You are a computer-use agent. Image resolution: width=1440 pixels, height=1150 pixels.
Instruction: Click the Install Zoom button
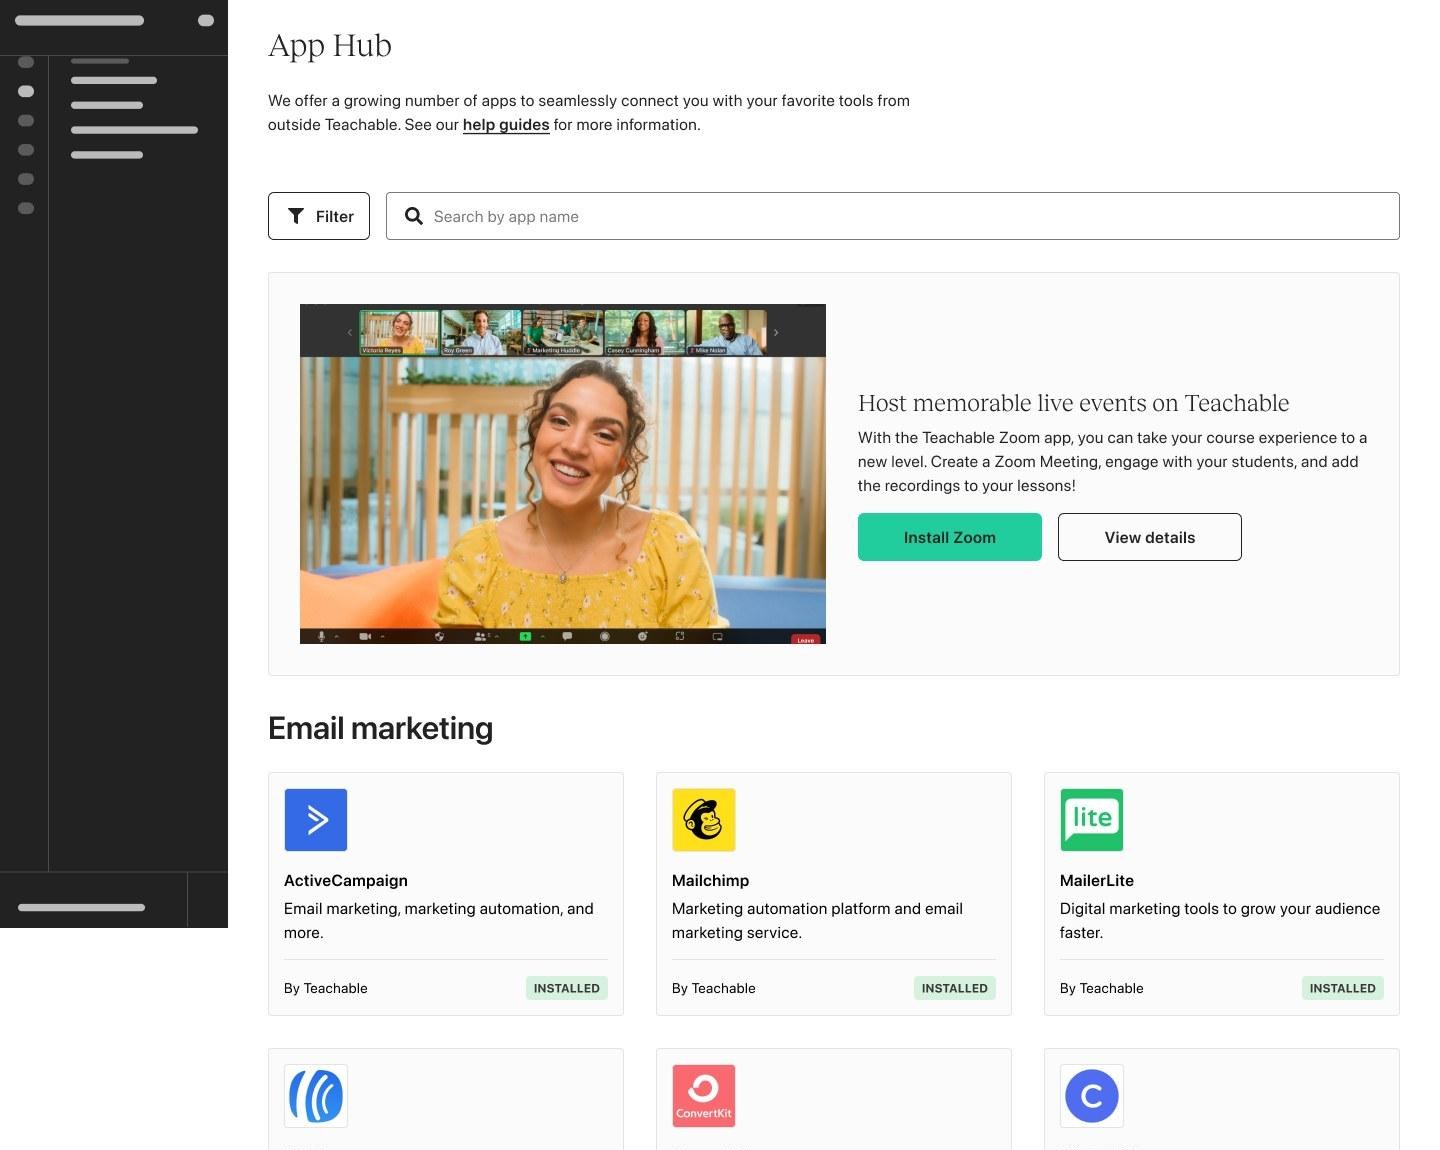coord(950,537)
